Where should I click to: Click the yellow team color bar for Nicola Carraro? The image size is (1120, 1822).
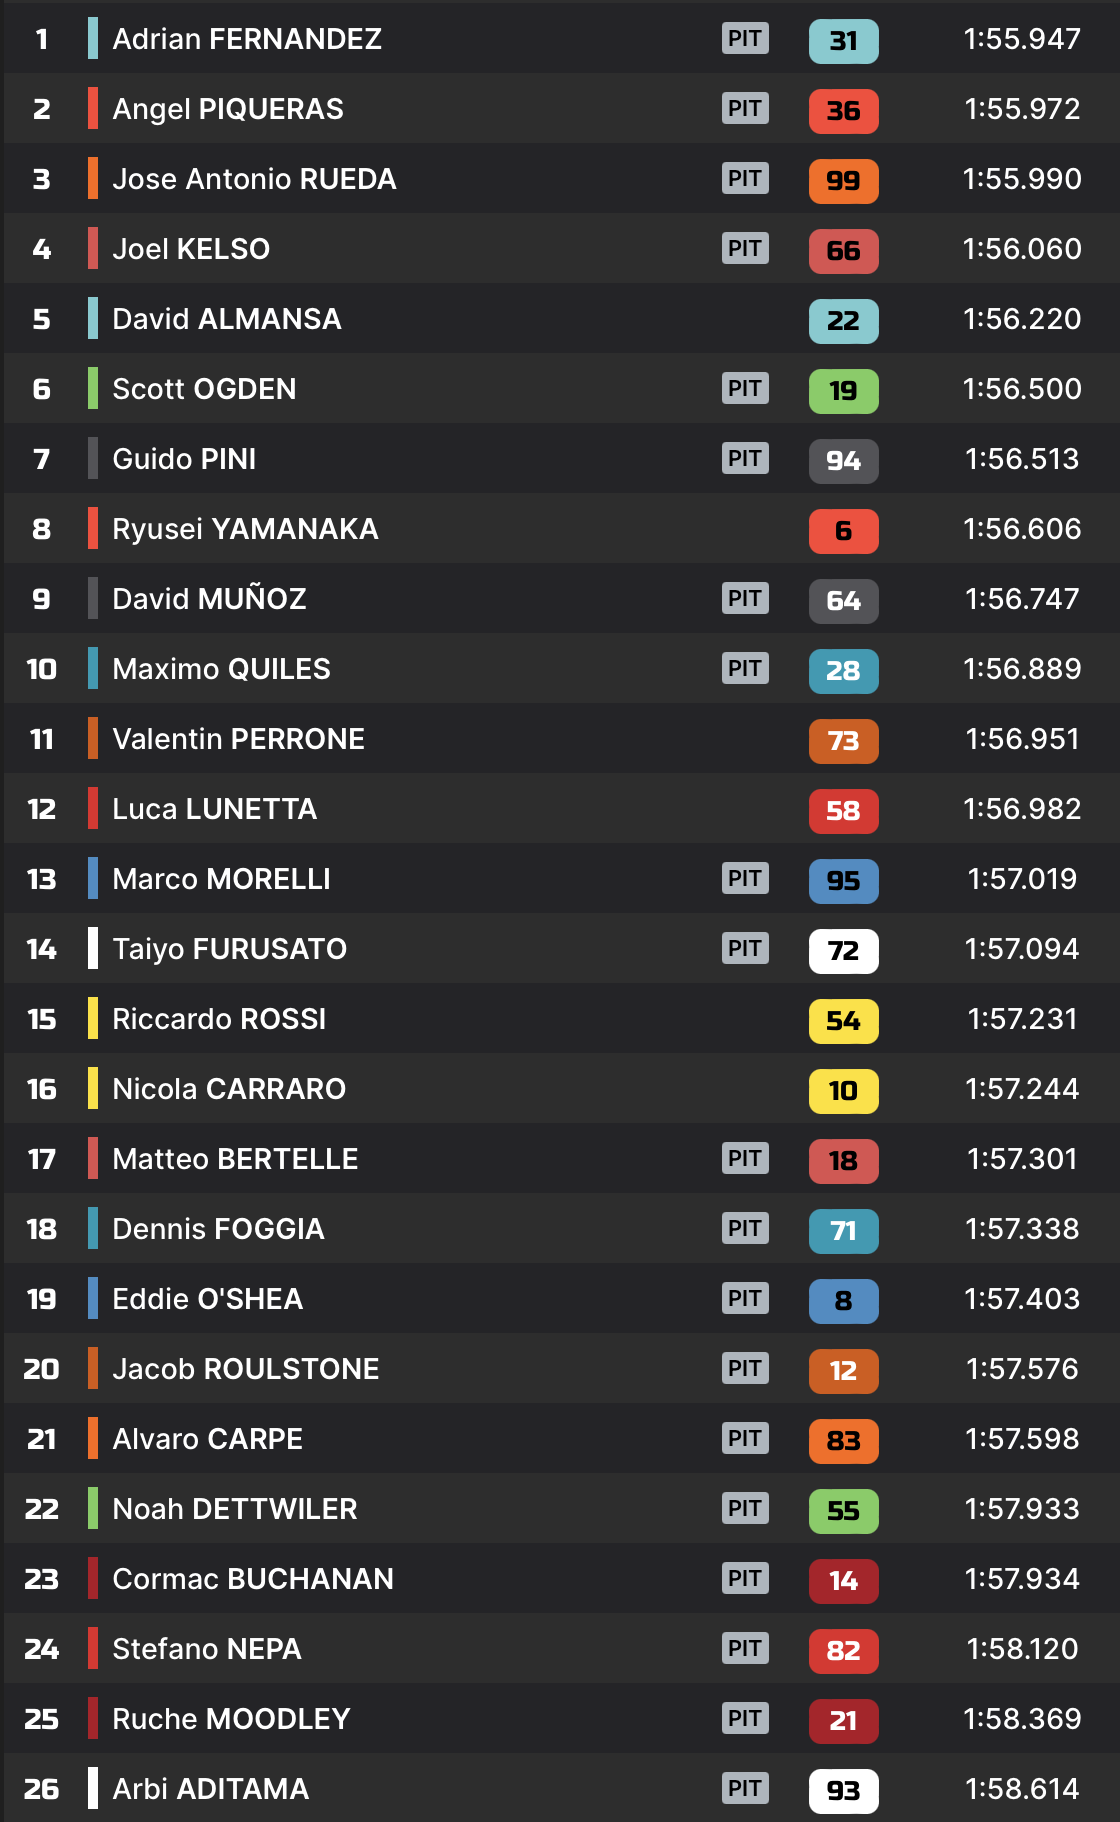pyautogui.click(x=93, y=1089)
